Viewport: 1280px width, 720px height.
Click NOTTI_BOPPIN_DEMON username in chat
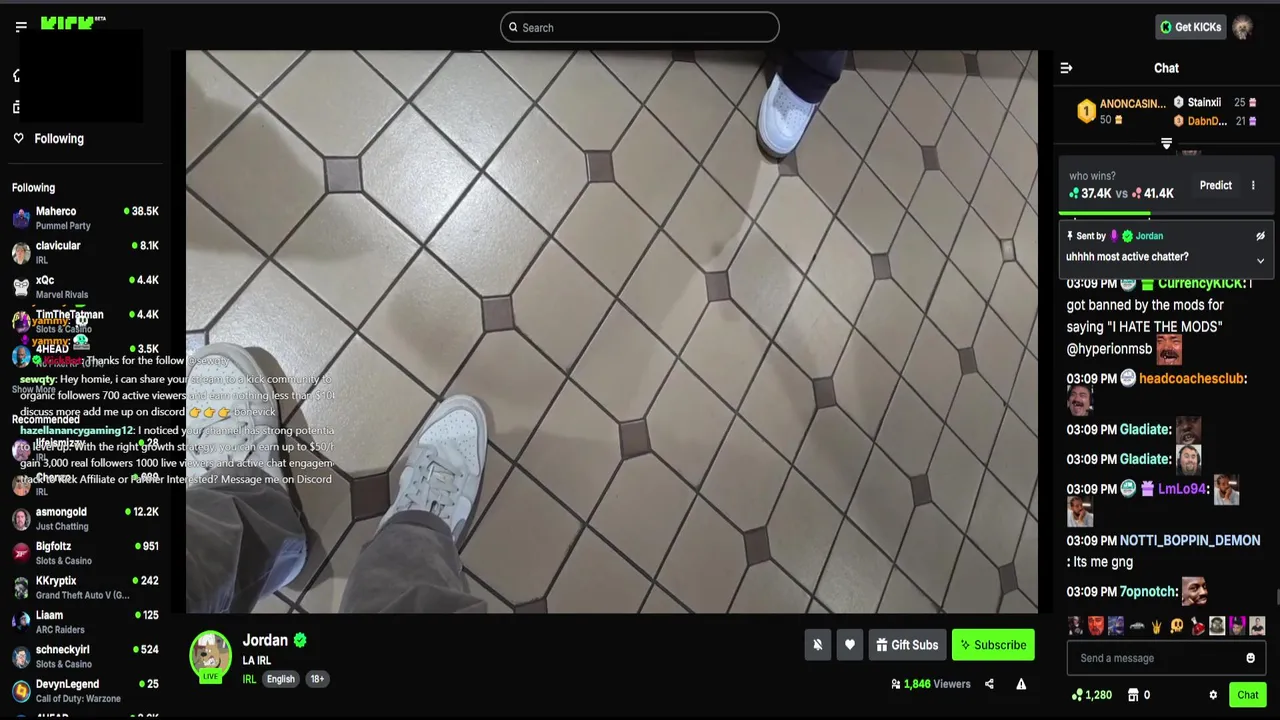point(1190,540)
